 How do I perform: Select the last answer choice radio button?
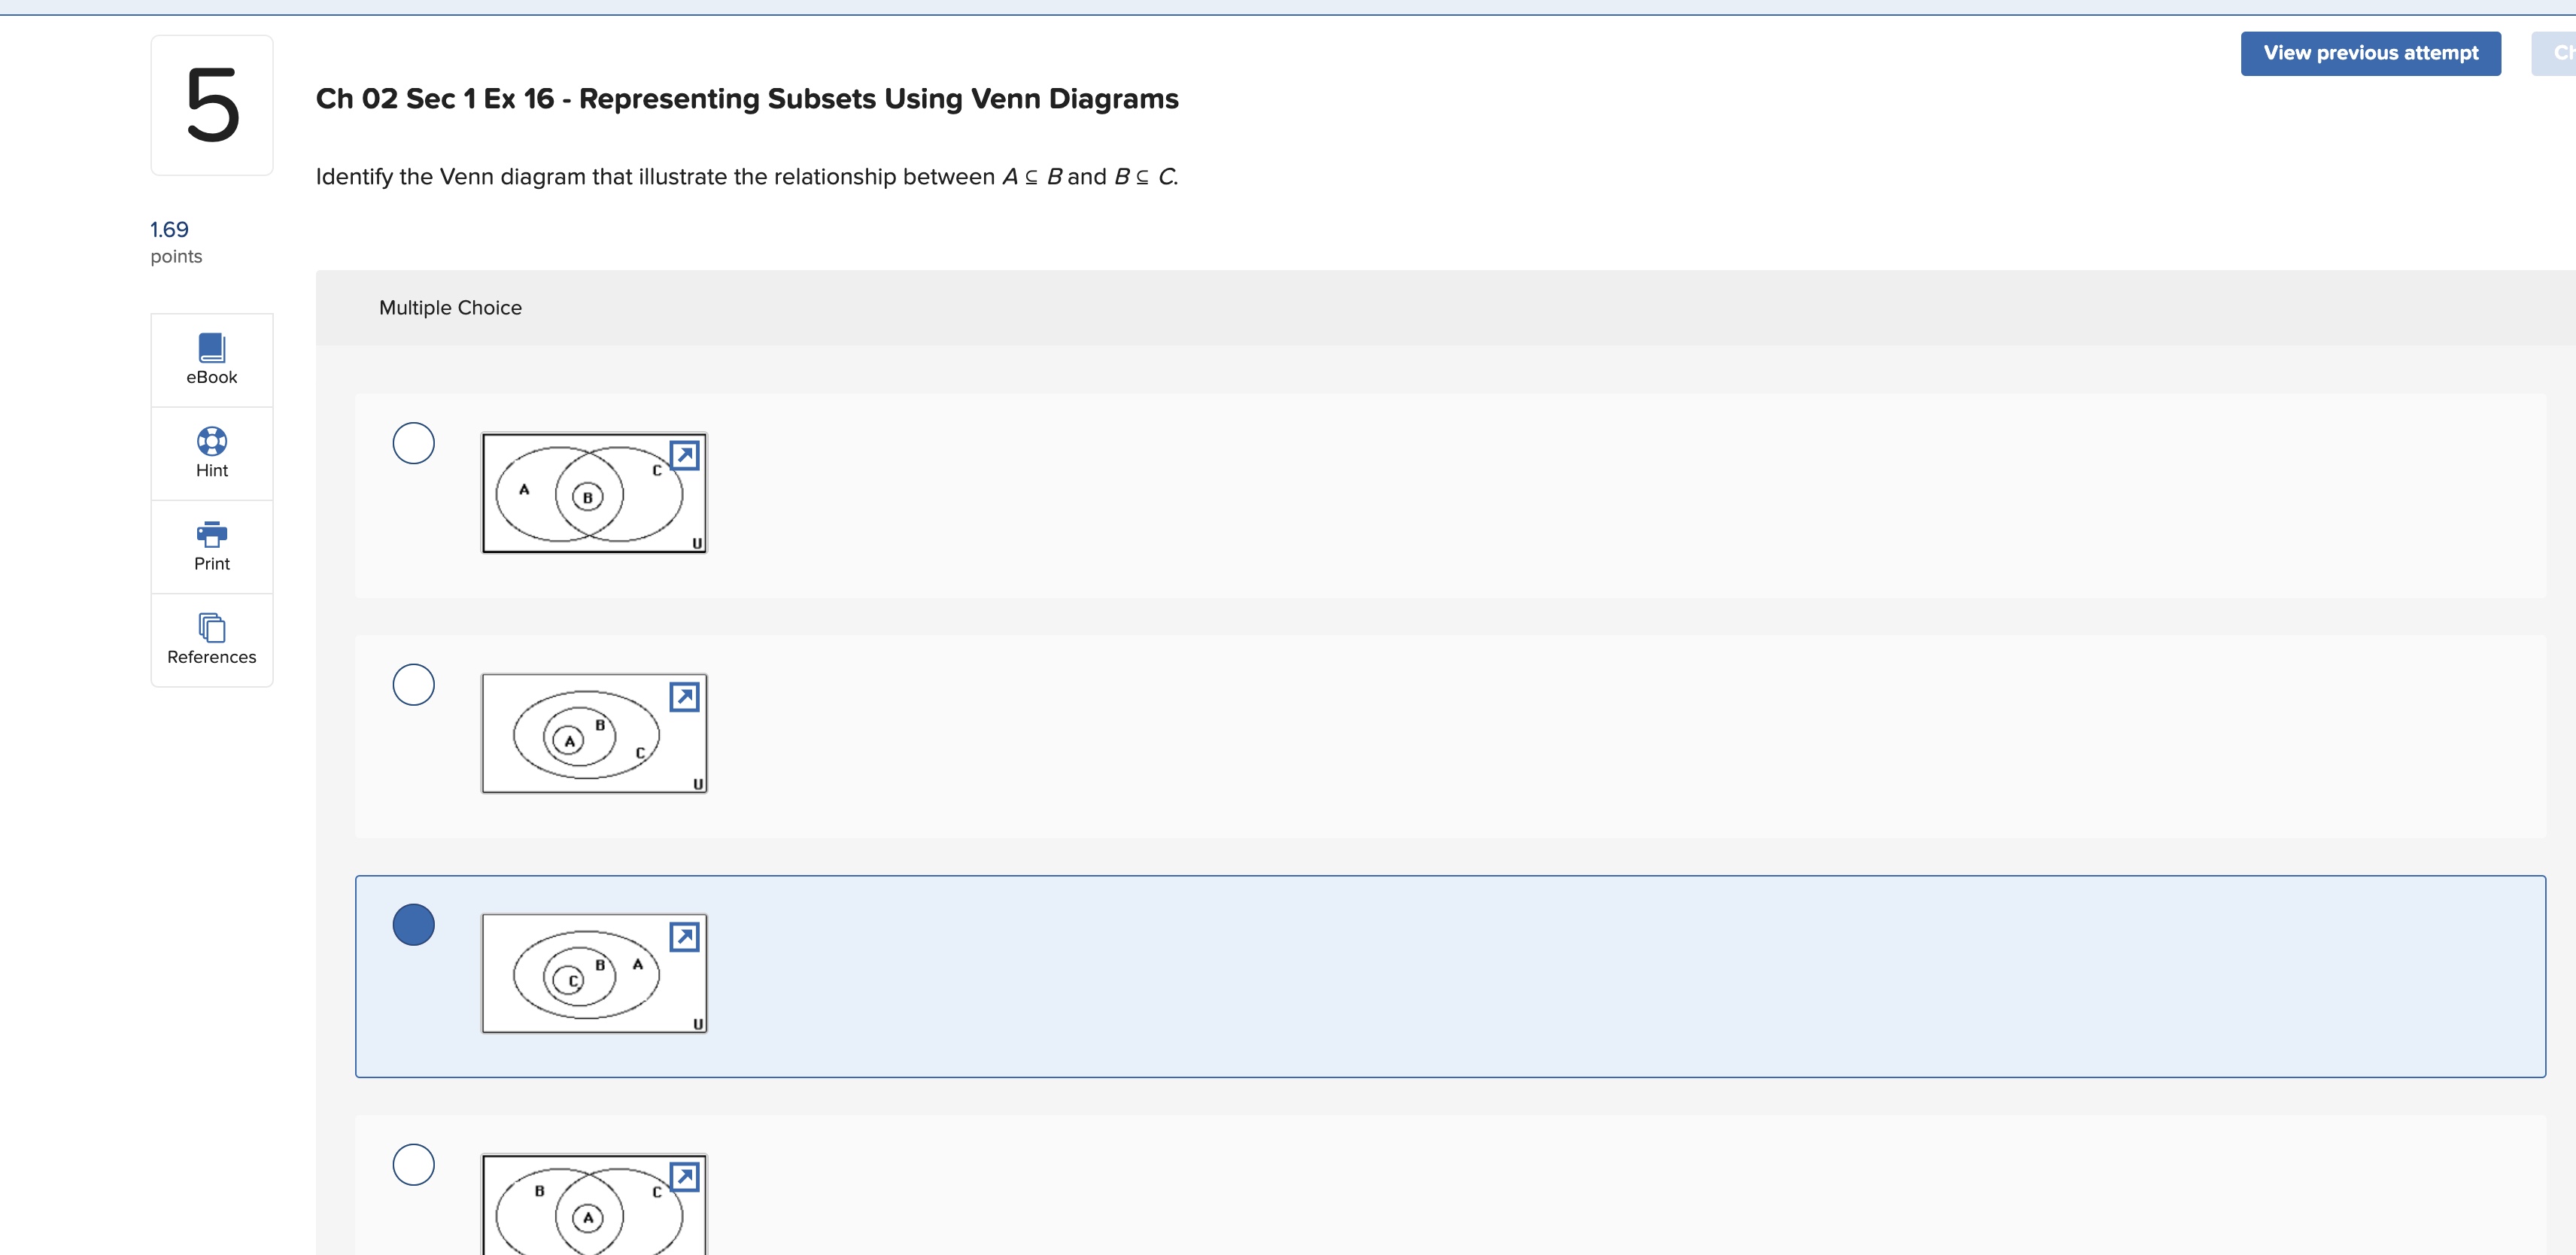[x=413, y=1163]
